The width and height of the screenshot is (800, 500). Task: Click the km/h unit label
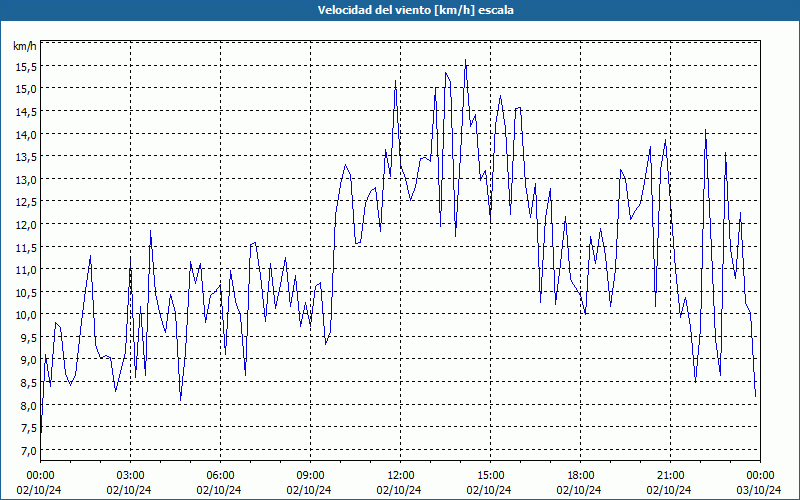[x=25, y=46]
